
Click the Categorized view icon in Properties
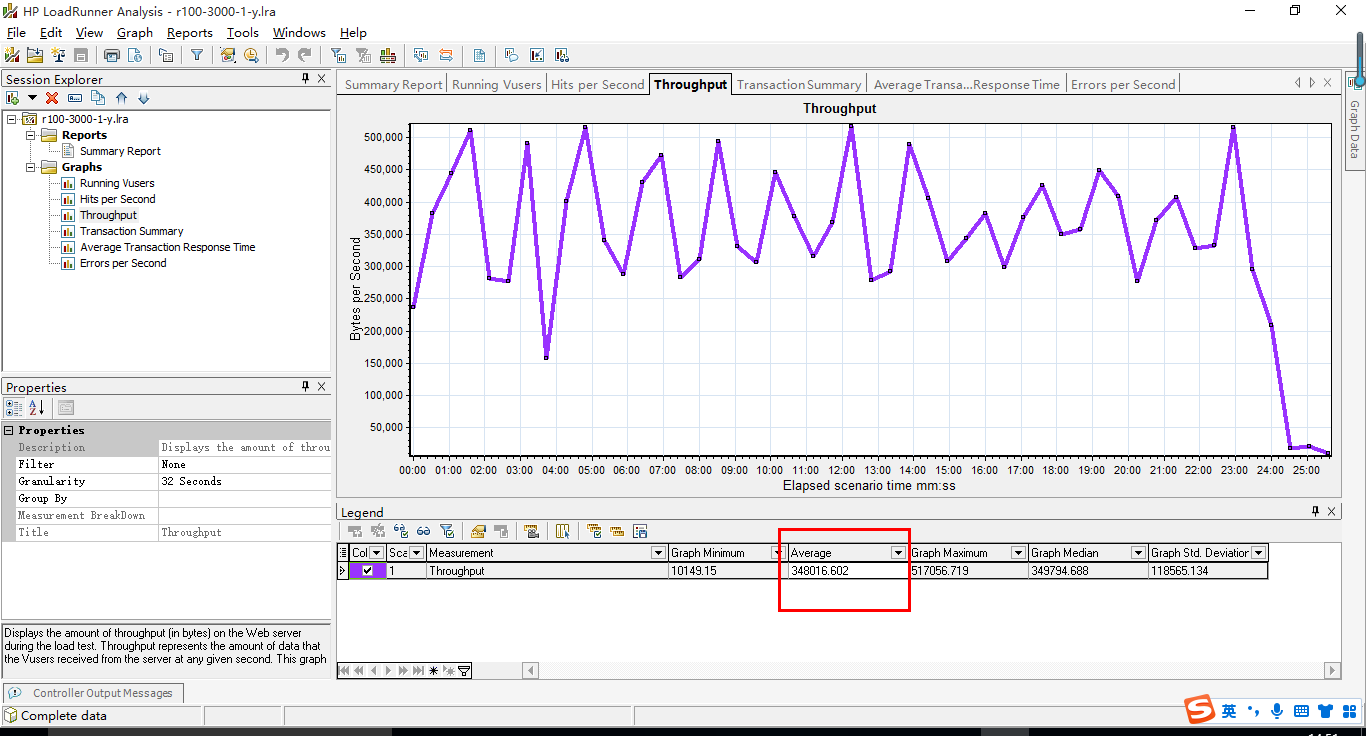14,407
